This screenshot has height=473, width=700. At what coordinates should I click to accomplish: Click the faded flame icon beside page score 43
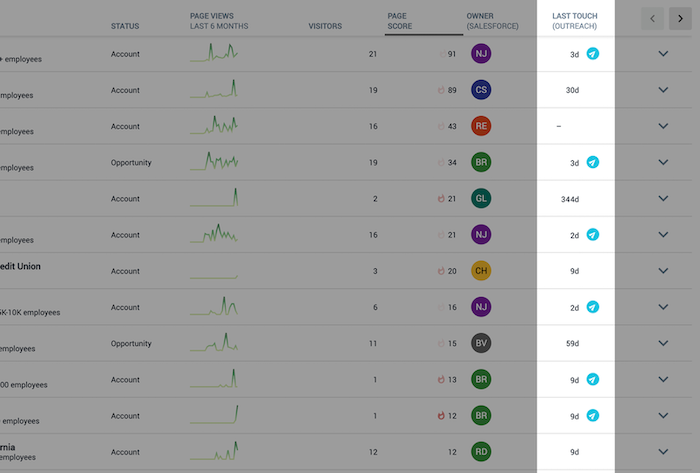click(441, 126)
